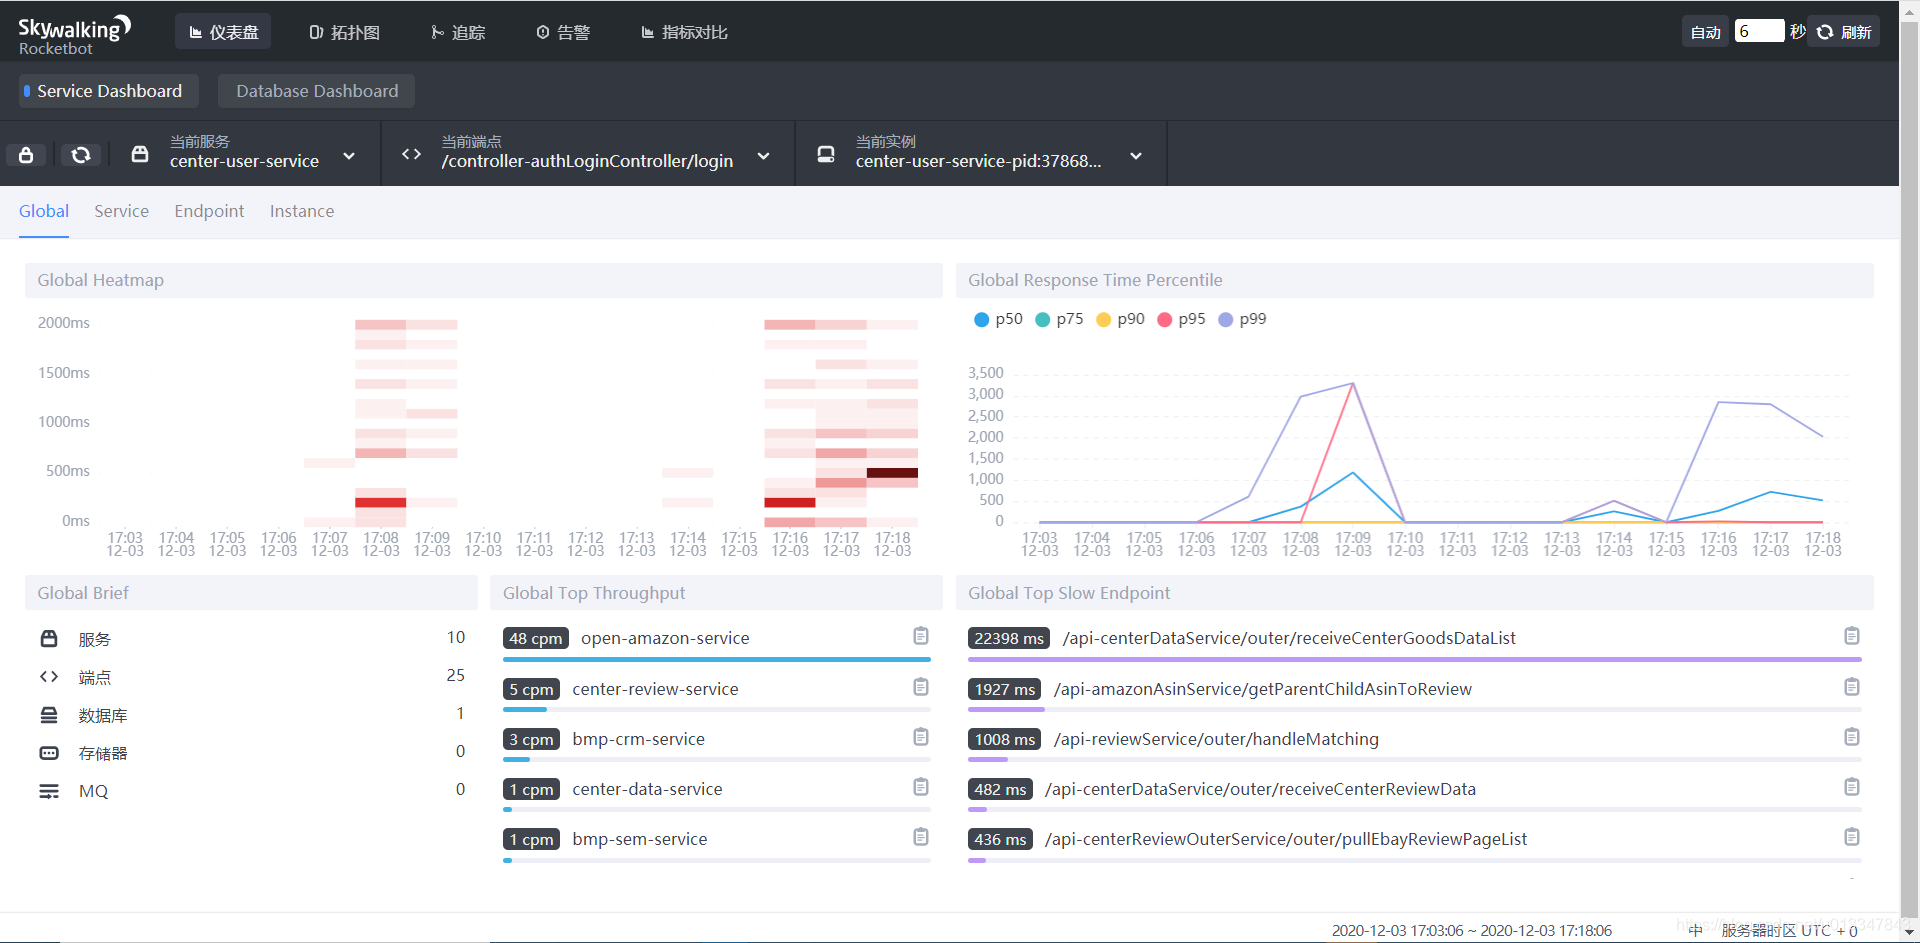
Task: Open the 告警 alarm menu
Action: (563, 32)
